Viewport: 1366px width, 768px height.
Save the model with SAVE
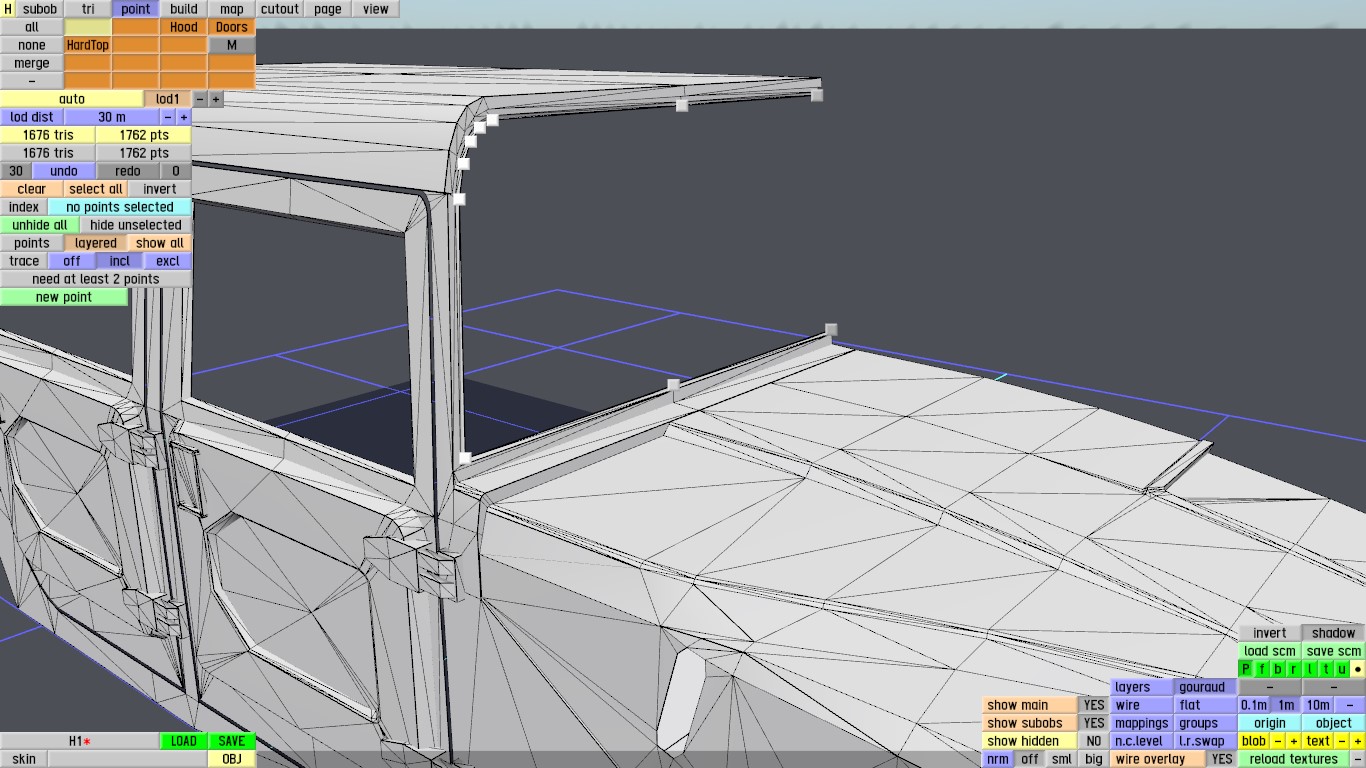(x=232, y=741)
